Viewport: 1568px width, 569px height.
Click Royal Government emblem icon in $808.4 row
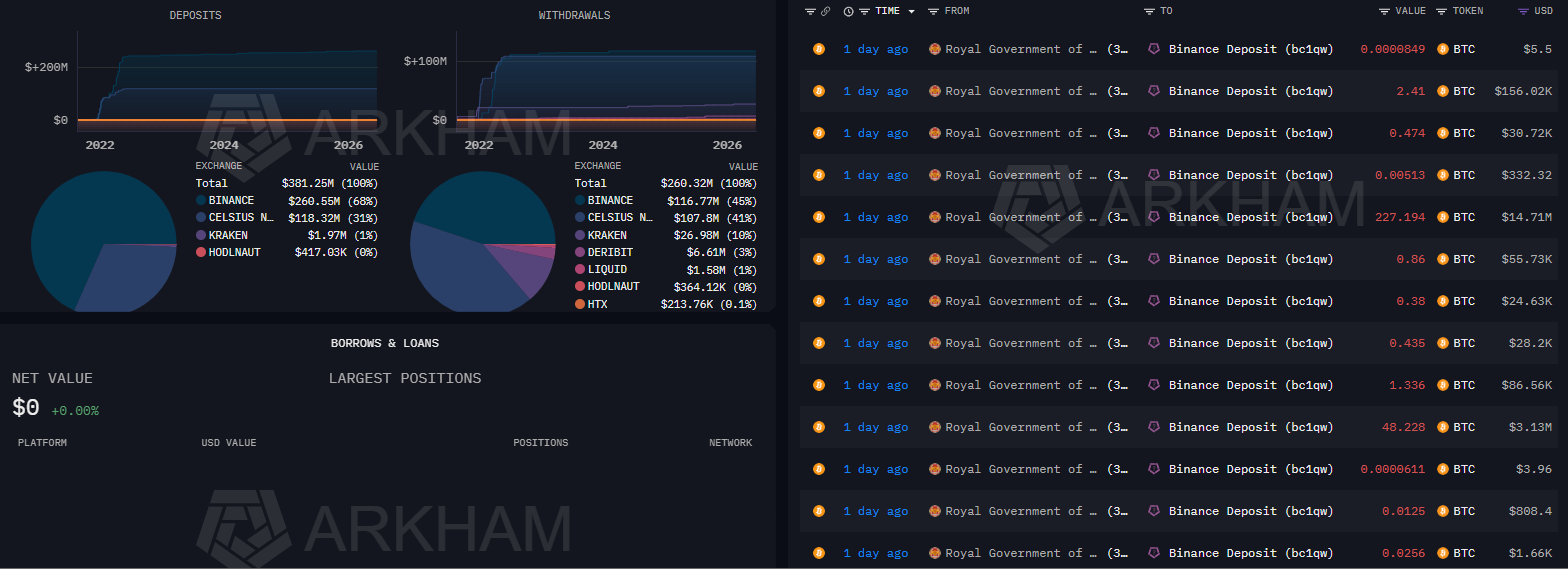click(x=935, y=511)
